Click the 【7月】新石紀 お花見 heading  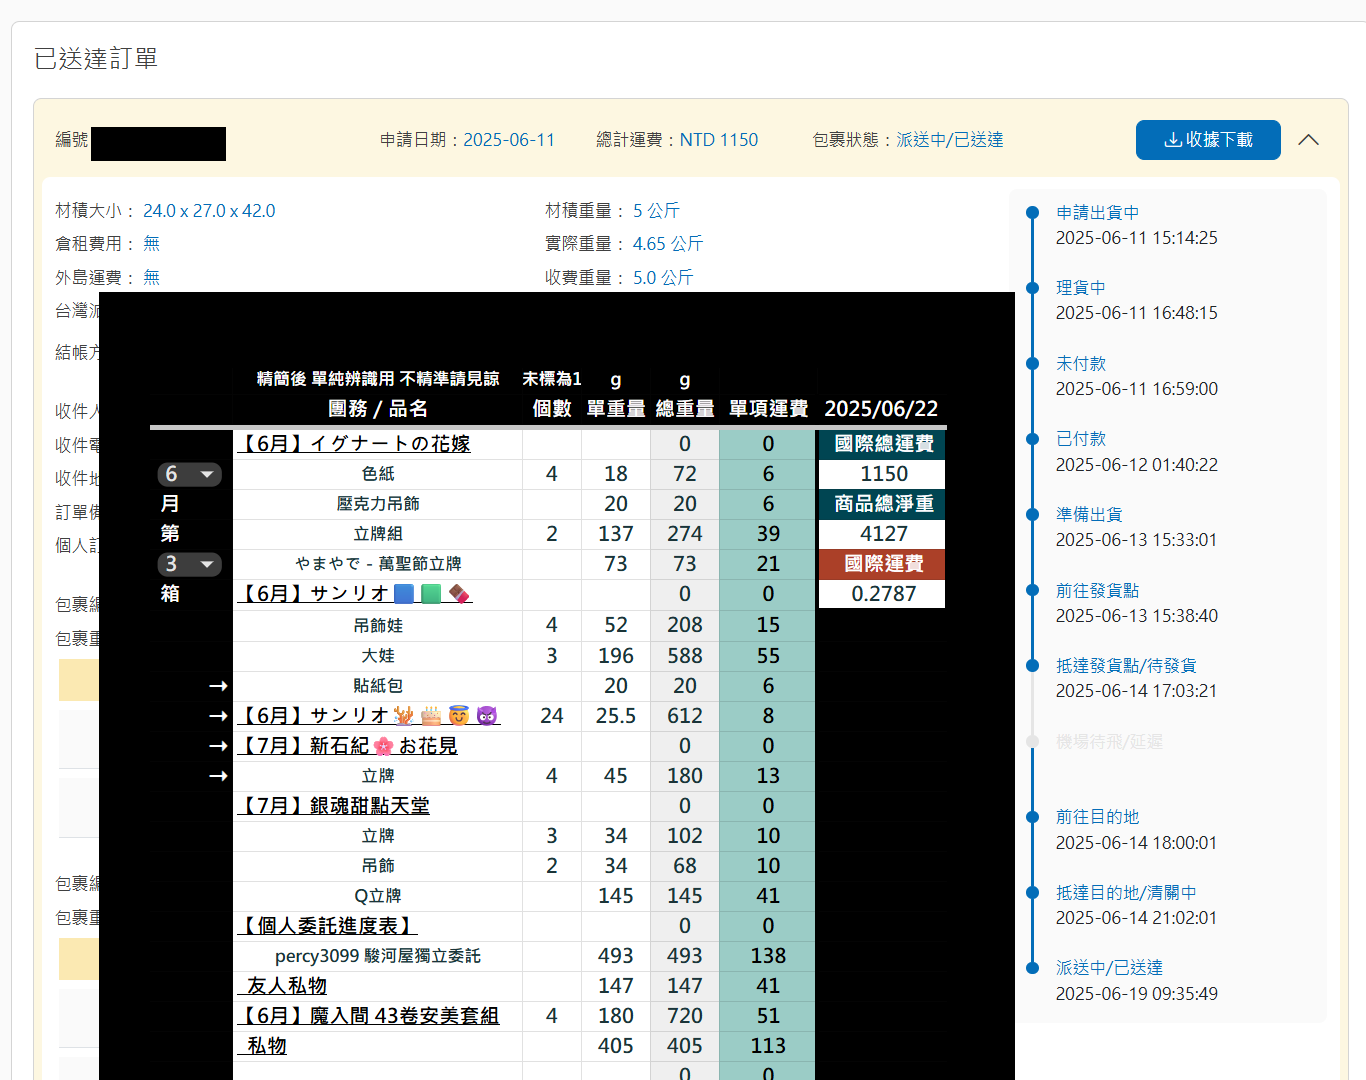(347, 745)
